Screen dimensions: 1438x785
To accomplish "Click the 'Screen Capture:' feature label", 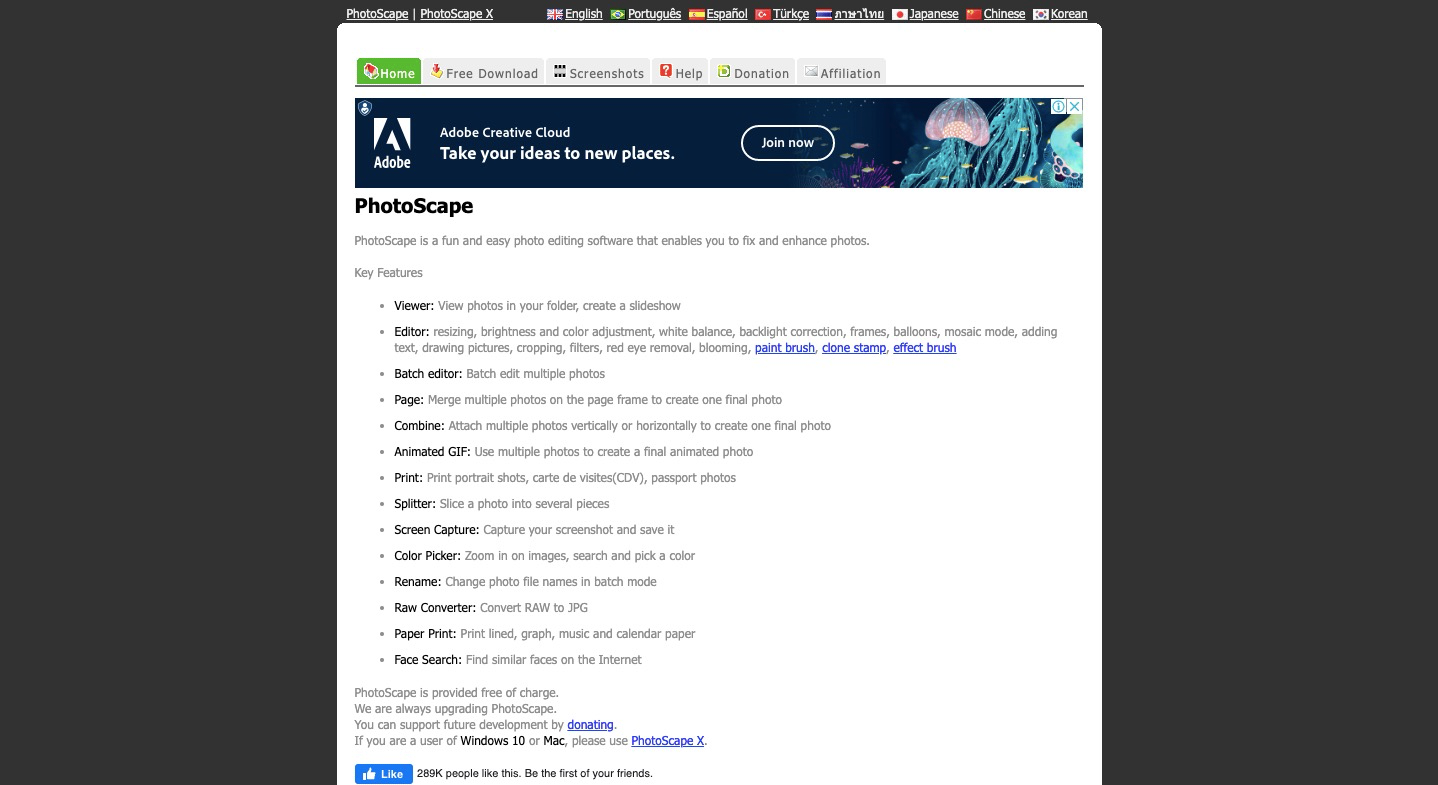I will pos(437,530).
